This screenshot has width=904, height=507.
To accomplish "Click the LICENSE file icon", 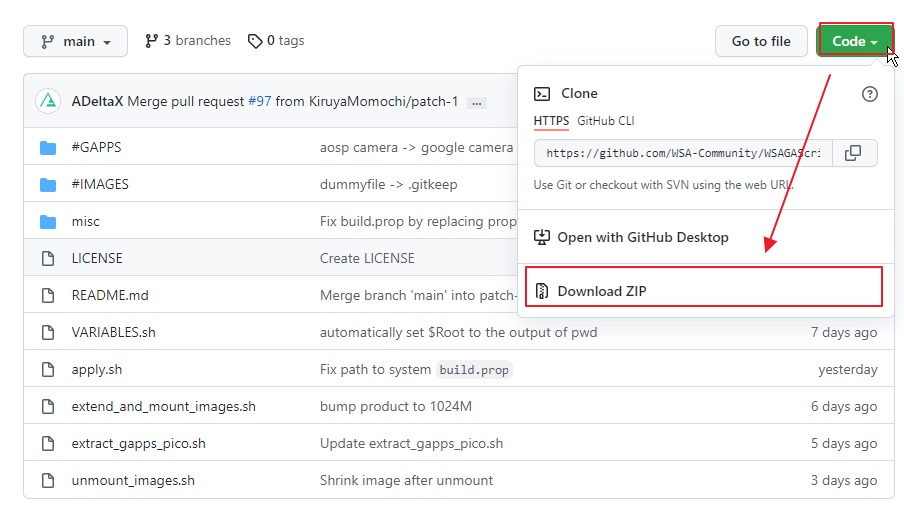I will coord(48,258).
